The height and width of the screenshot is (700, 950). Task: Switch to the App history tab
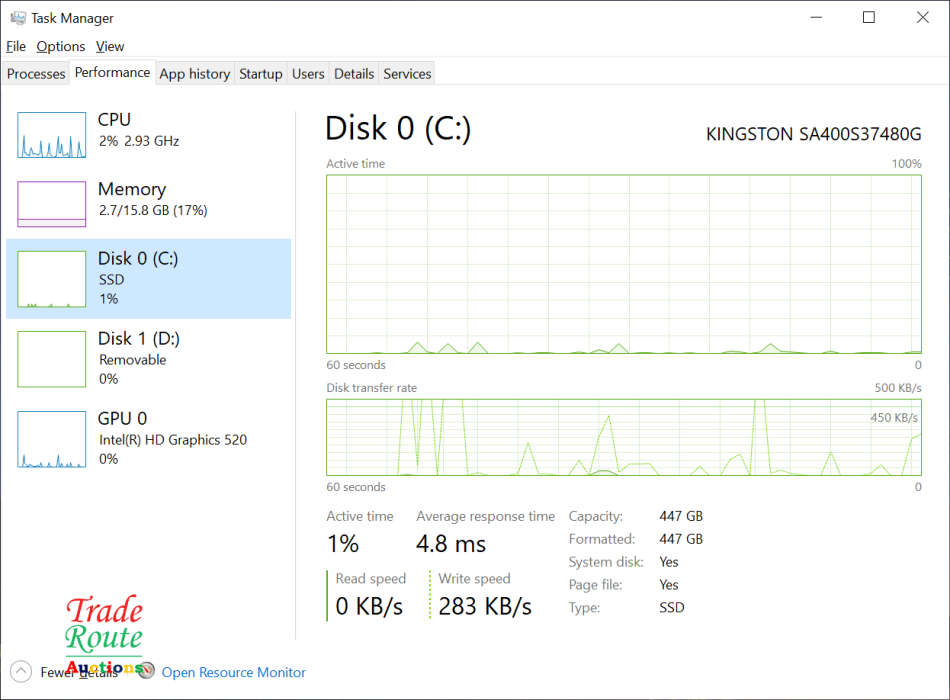[x=195, y=74]
